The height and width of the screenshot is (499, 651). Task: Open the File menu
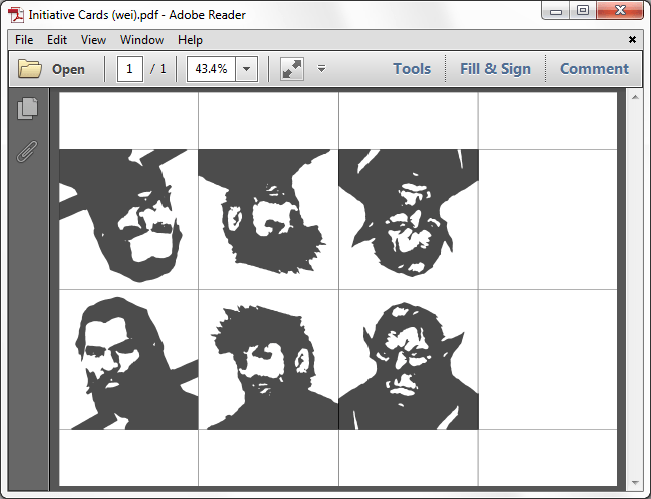click(x=24, y=40)
